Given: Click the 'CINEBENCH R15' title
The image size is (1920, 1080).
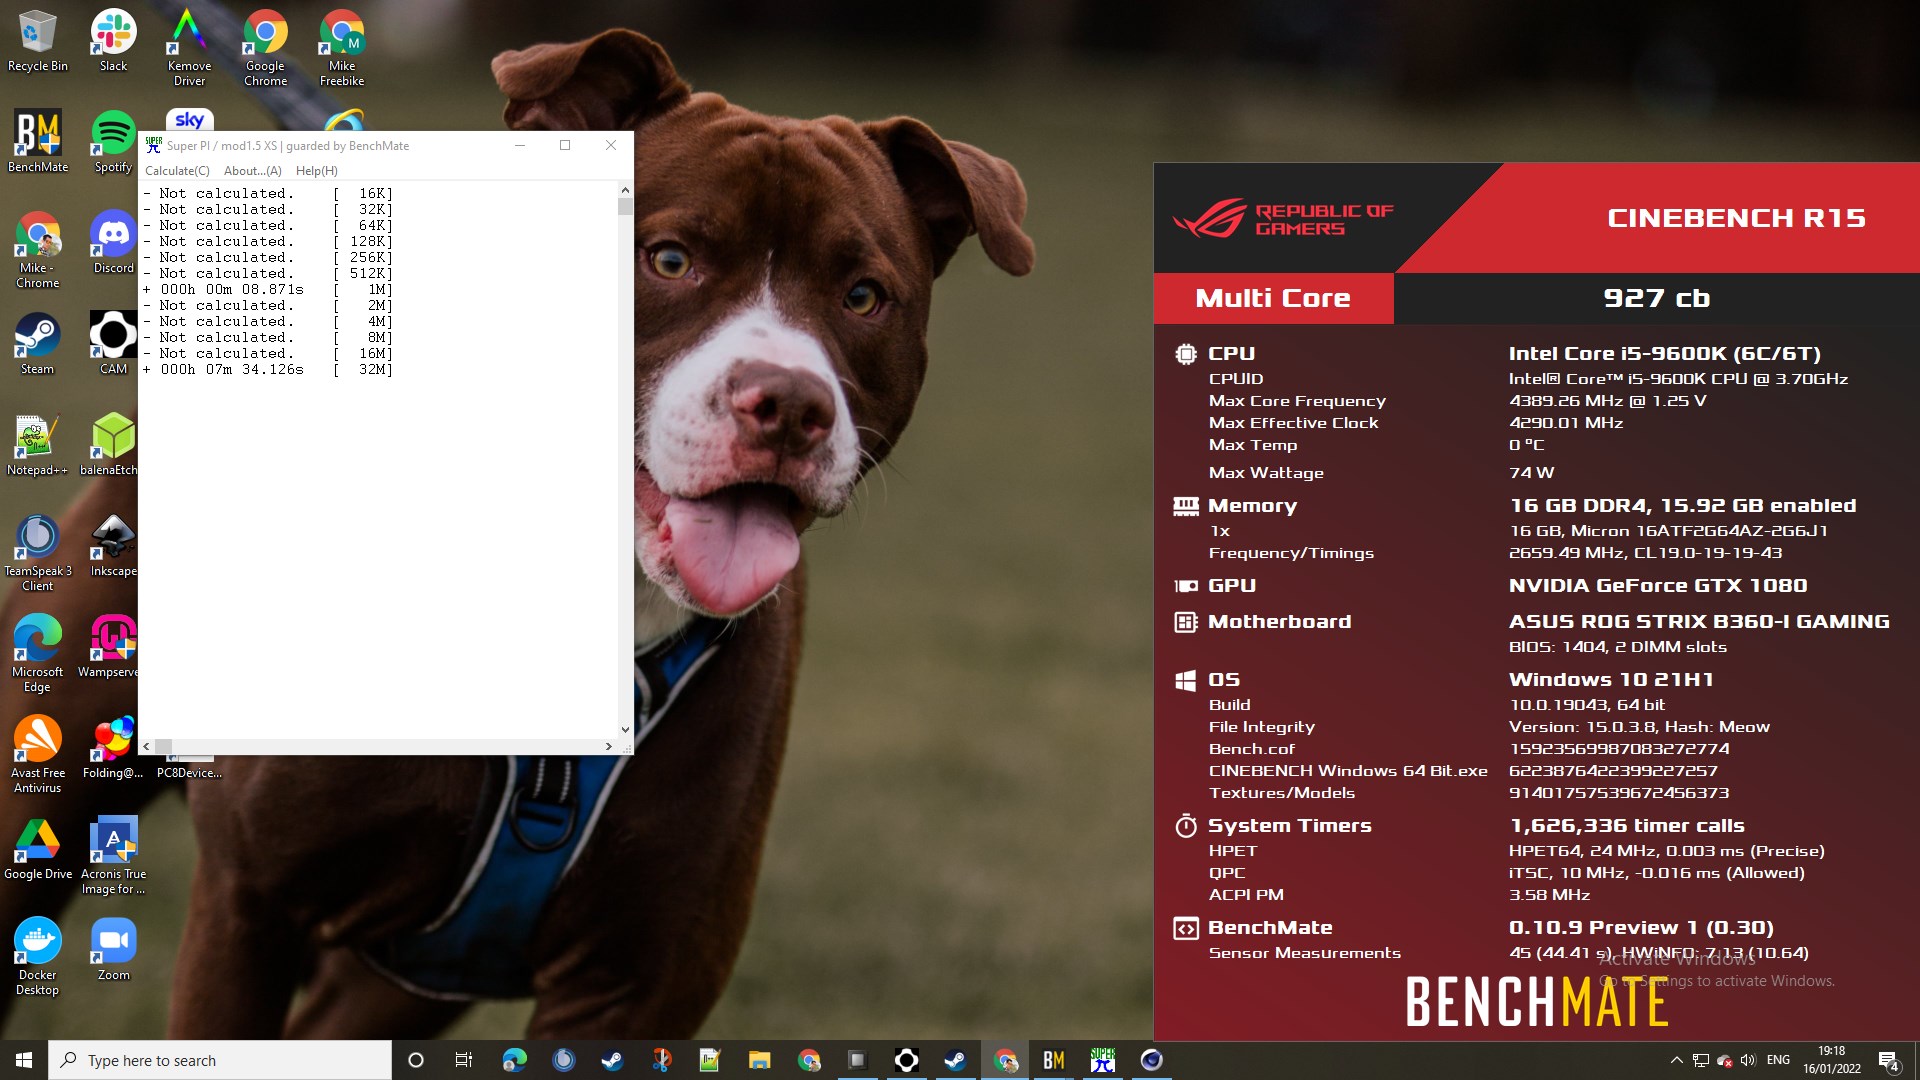Looking at the screenshot, I should point(1736,218).
